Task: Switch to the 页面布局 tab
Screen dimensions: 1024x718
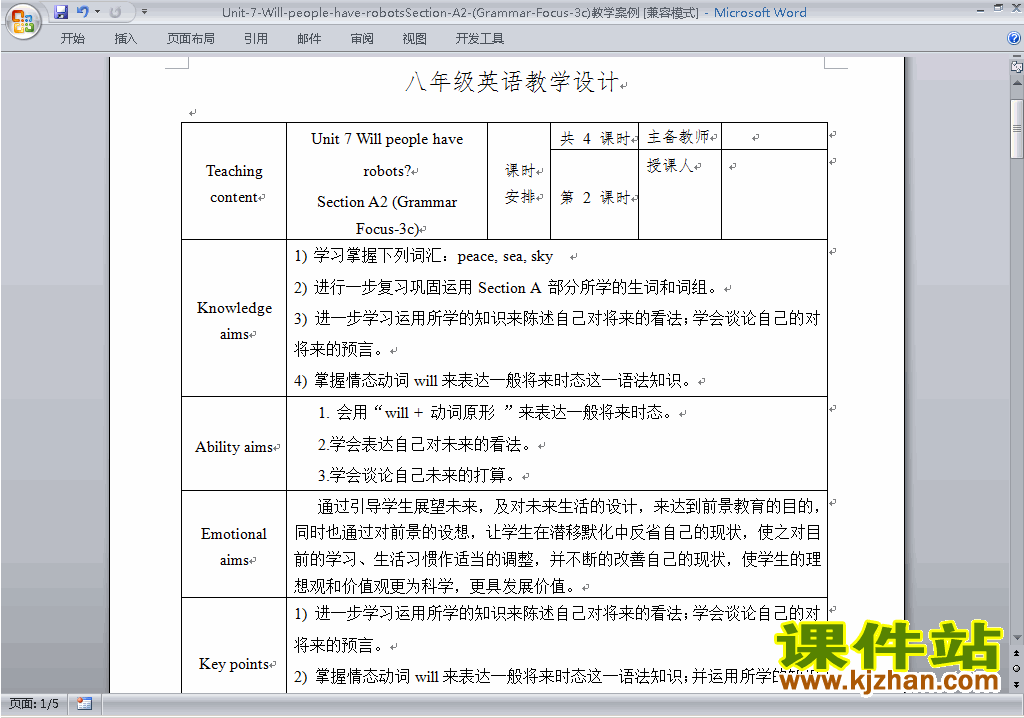Action: point(191,39)
